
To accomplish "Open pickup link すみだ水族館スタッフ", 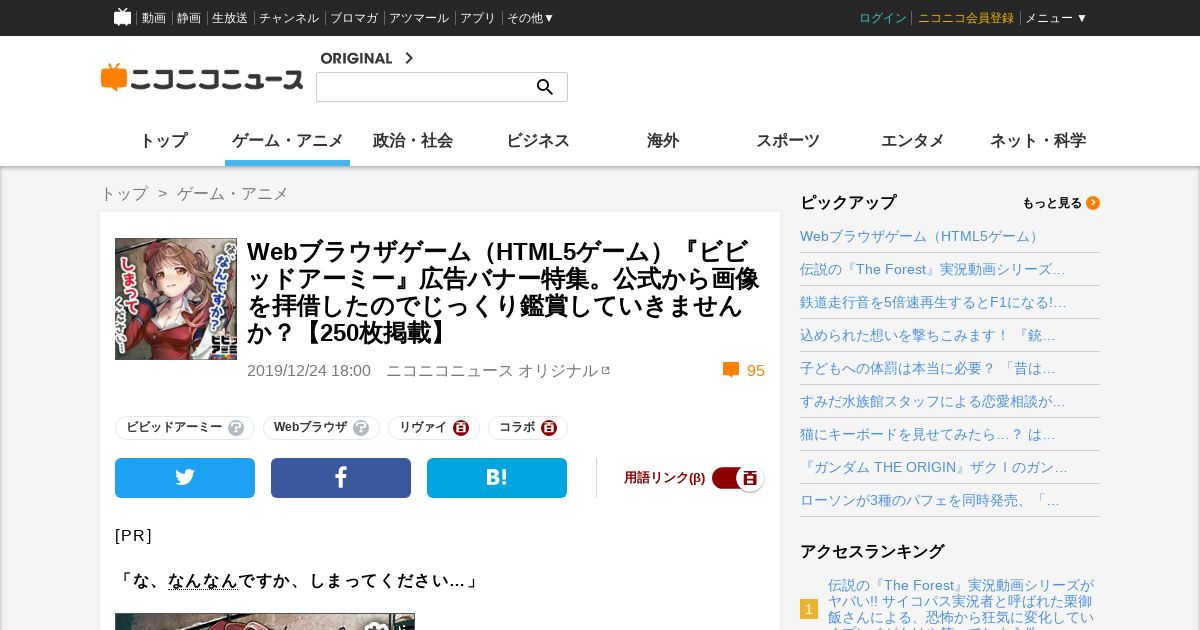I will point(933,402).
